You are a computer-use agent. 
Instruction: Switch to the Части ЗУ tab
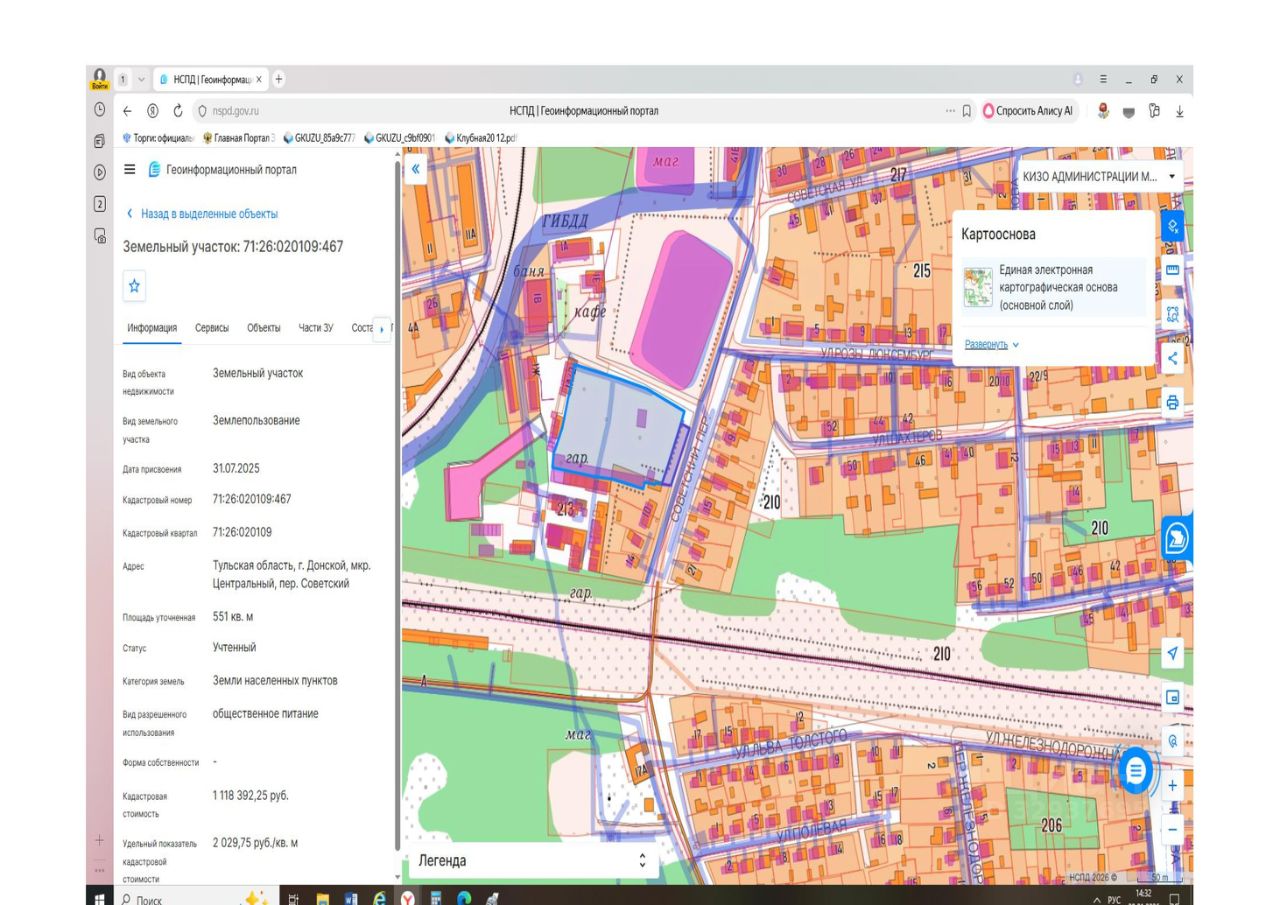click(x=315, y=328)
